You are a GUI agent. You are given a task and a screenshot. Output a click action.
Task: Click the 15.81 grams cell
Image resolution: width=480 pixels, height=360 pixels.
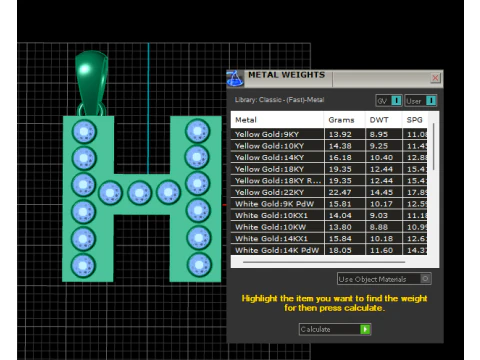coord(344,204)
